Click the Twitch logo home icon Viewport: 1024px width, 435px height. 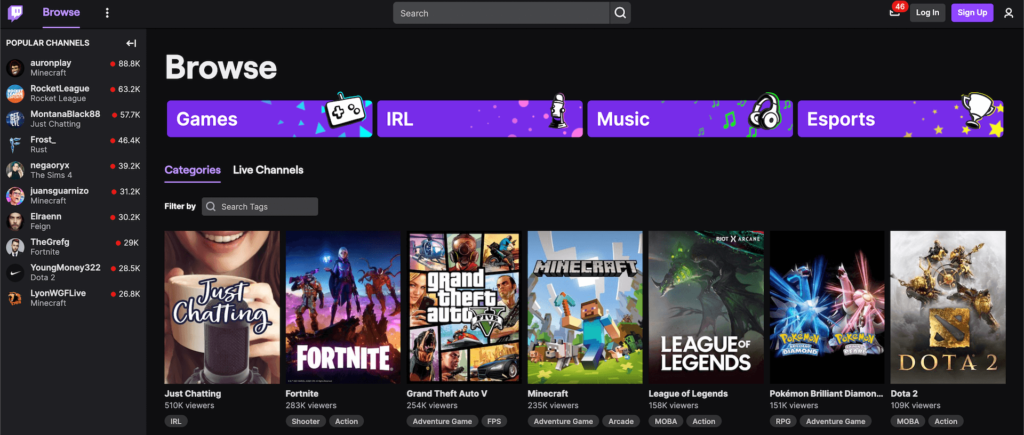16,12
